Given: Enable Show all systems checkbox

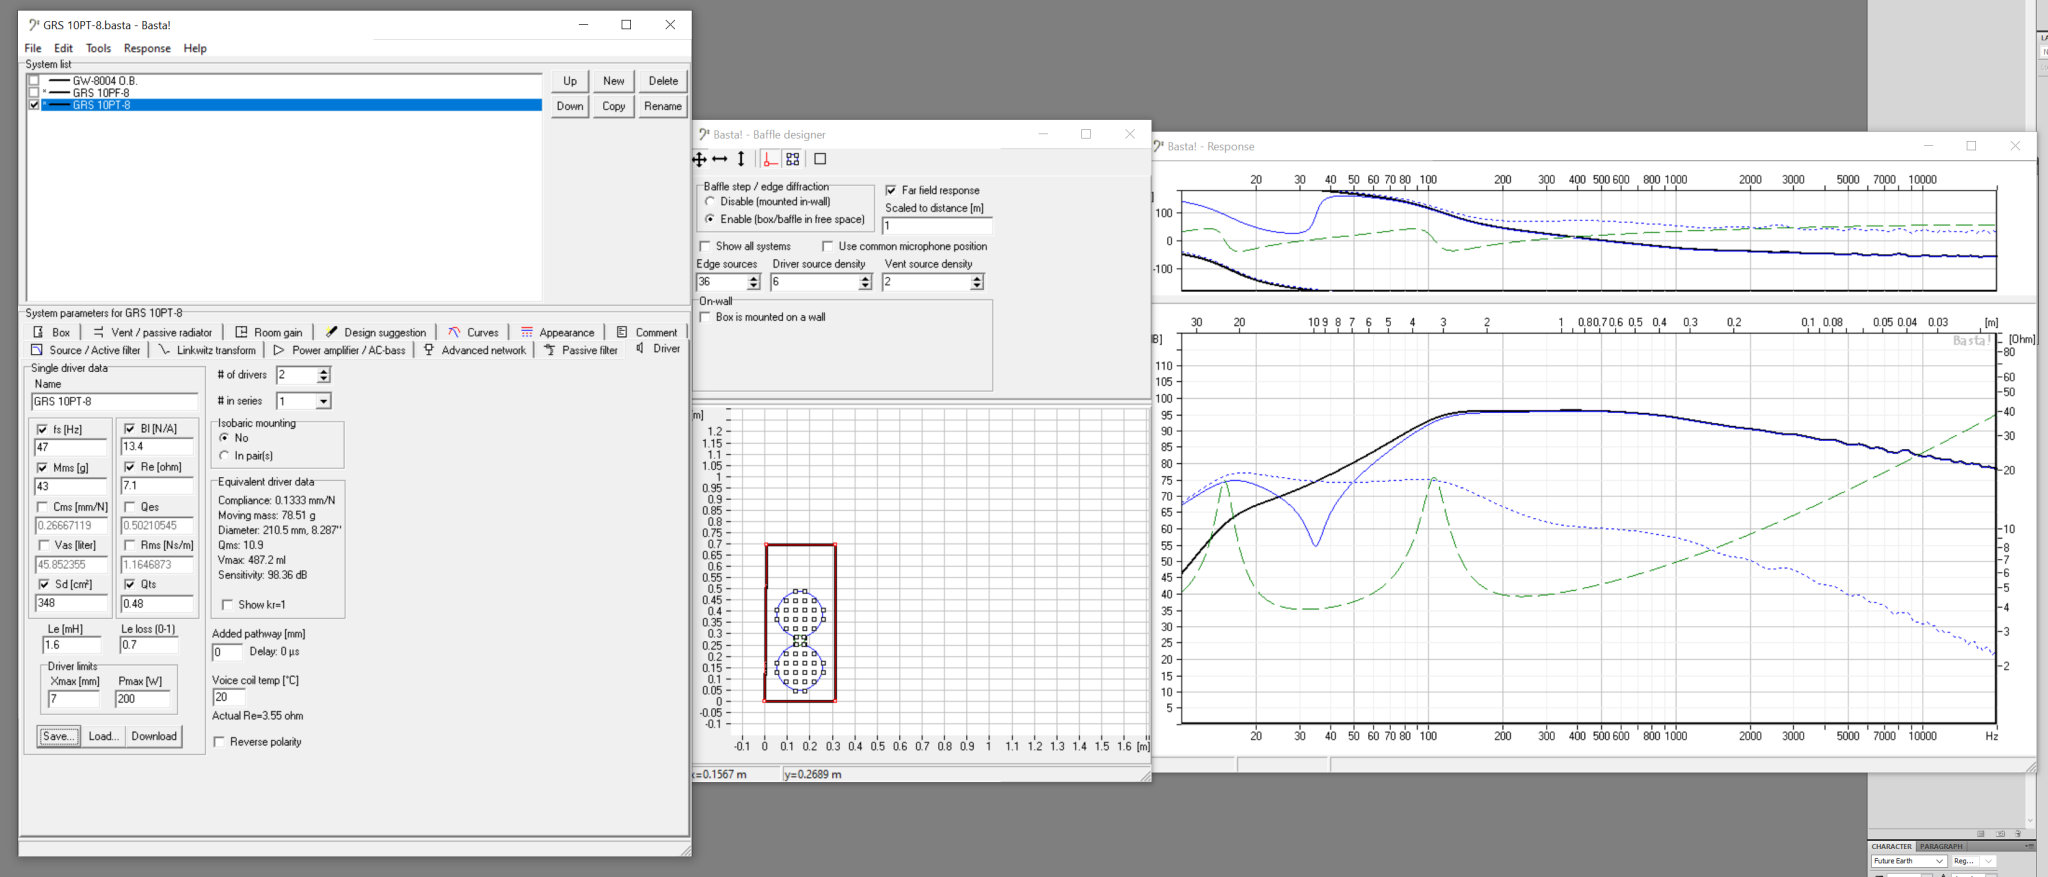Looking at the screenshot, I should 704,246.
